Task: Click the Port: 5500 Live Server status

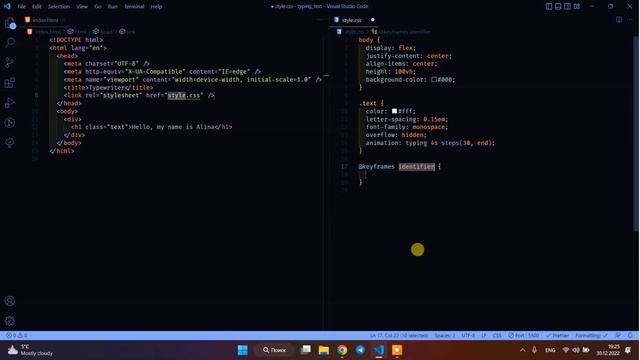Action: [x=524, y=336]
